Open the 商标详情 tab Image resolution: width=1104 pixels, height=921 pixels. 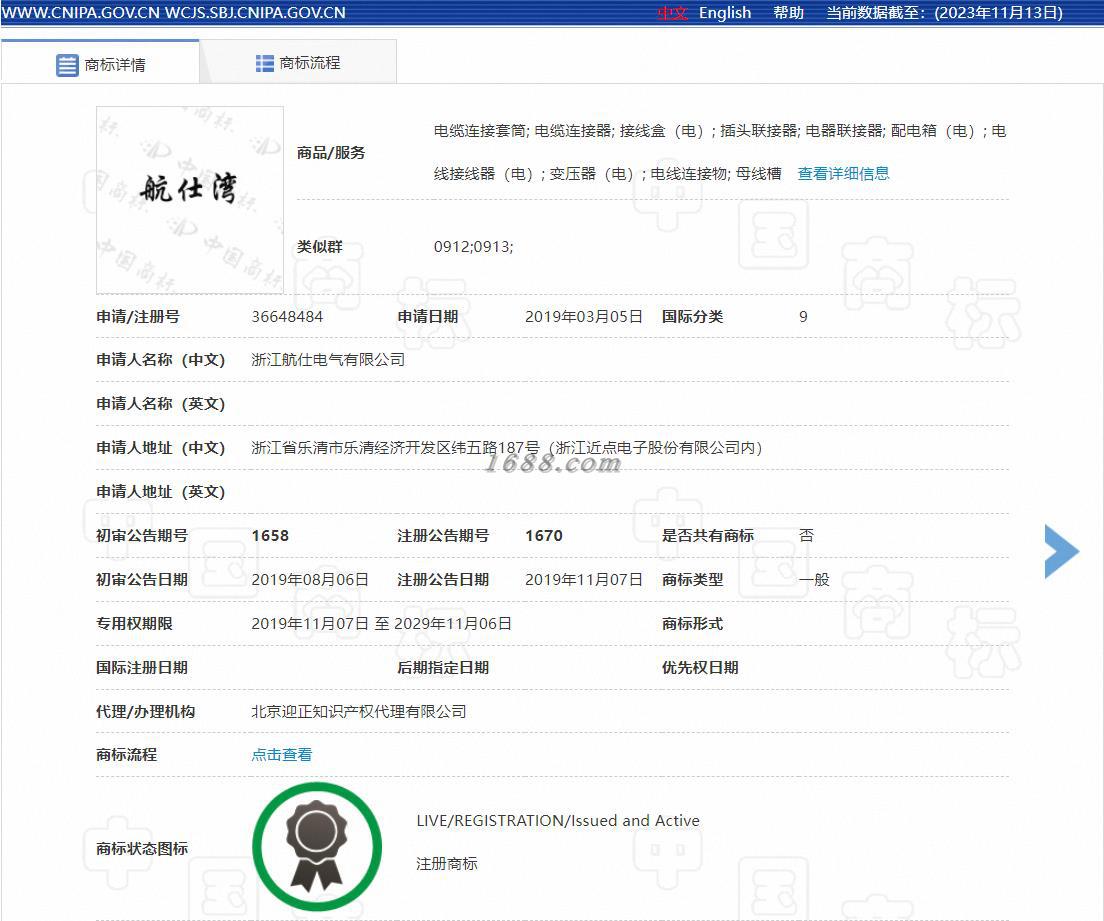point(100,63)
